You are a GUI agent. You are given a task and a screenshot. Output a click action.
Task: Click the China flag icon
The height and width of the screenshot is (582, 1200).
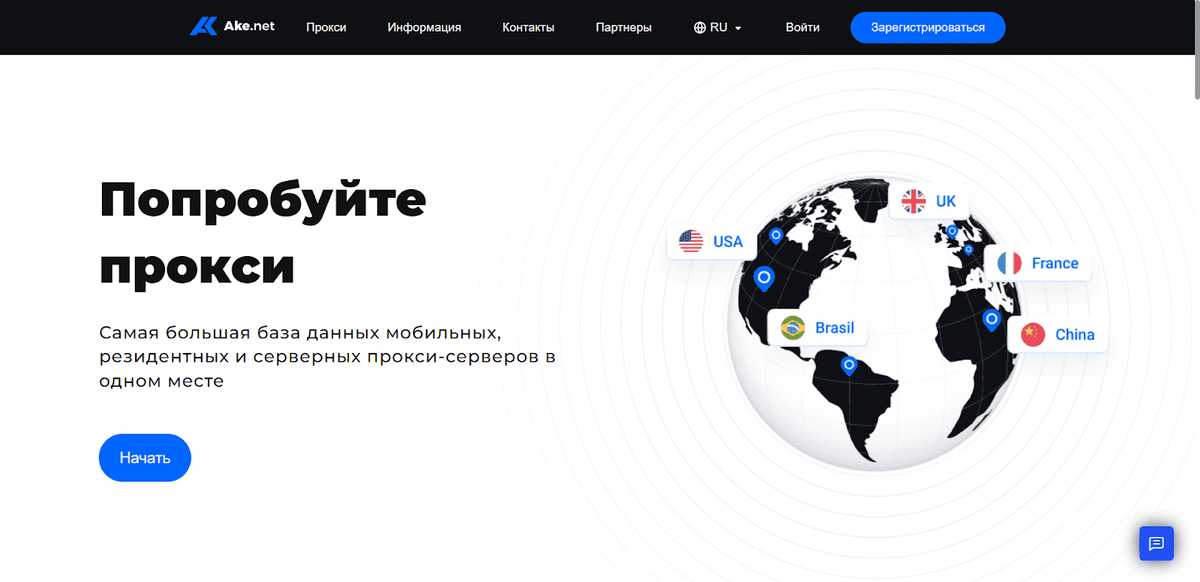[x=1033, y=335]
